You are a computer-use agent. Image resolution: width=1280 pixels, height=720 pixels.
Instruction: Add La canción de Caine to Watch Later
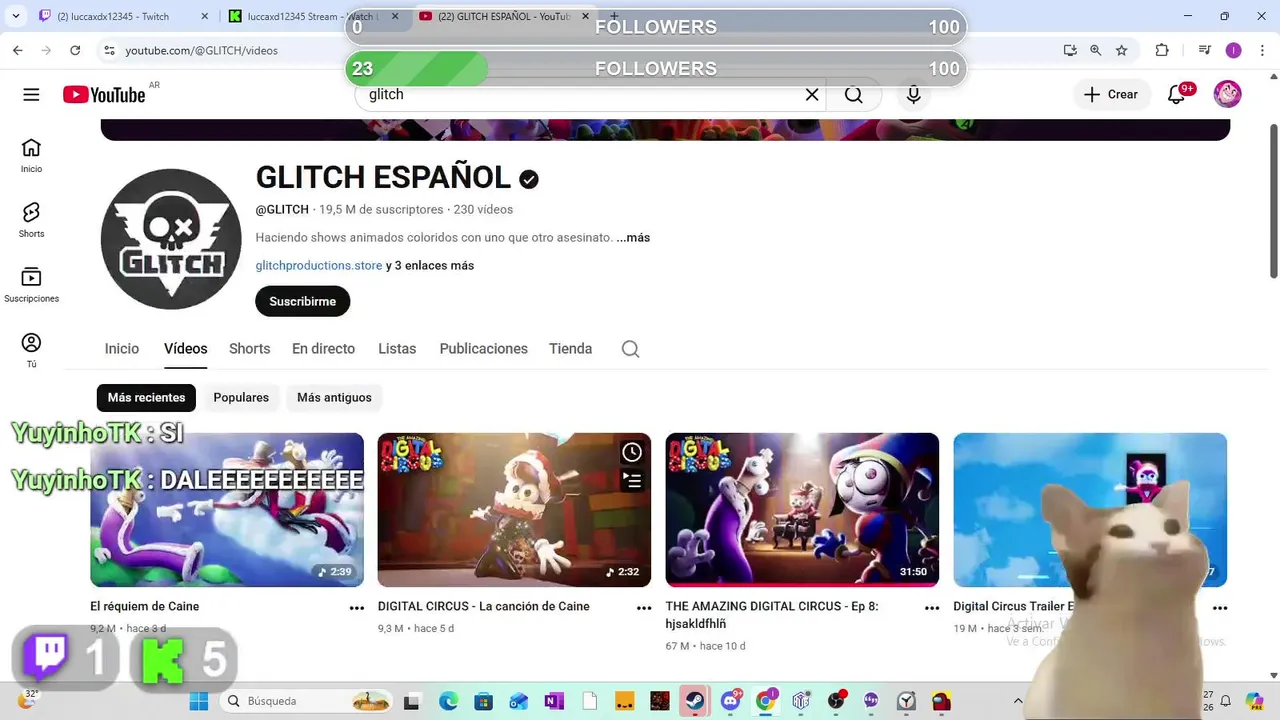point(632,452)
